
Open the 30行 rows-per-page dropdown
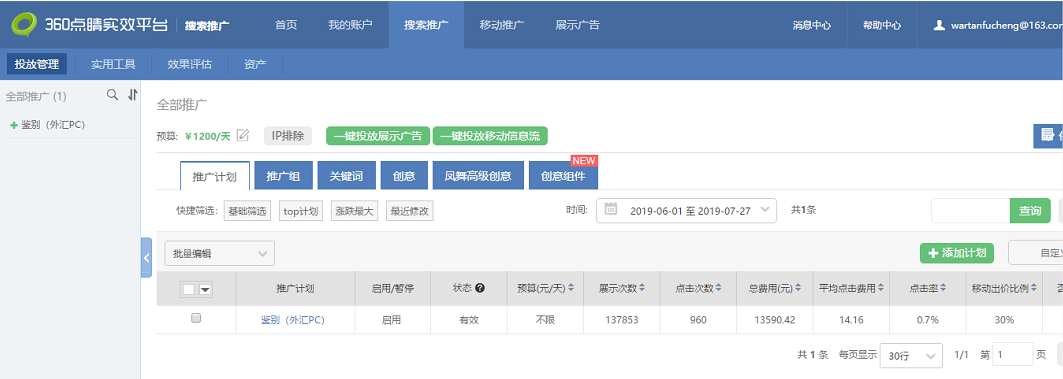(911, 355)
